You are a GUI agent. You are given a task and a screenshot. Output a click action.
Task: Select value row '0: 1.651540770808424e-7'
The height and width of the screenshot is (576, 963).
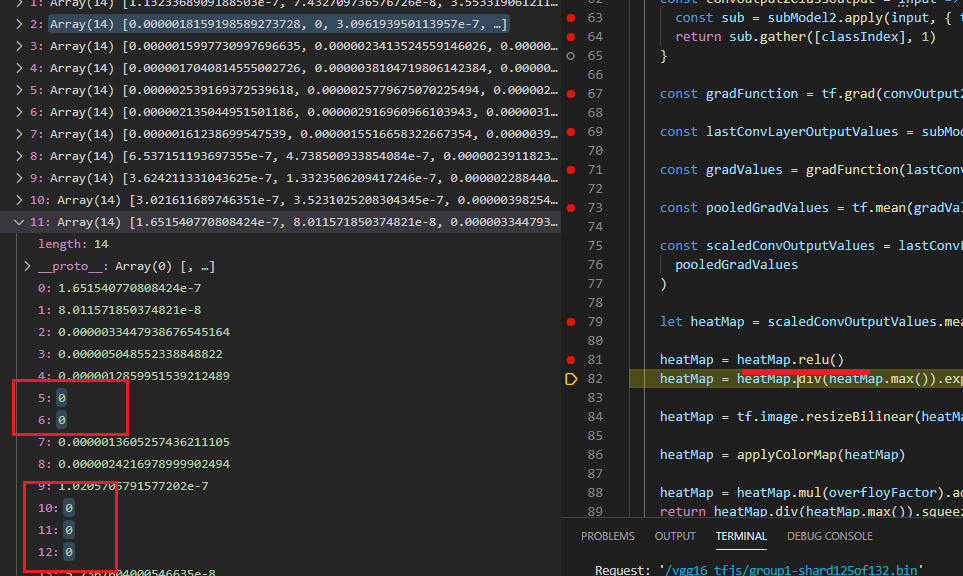point(119,288)
